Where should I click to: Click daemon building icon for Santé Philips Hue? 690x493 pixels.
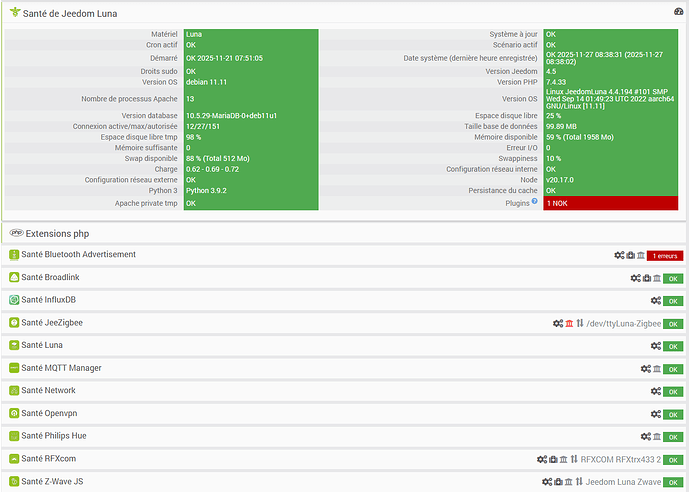tap(657, 437)
